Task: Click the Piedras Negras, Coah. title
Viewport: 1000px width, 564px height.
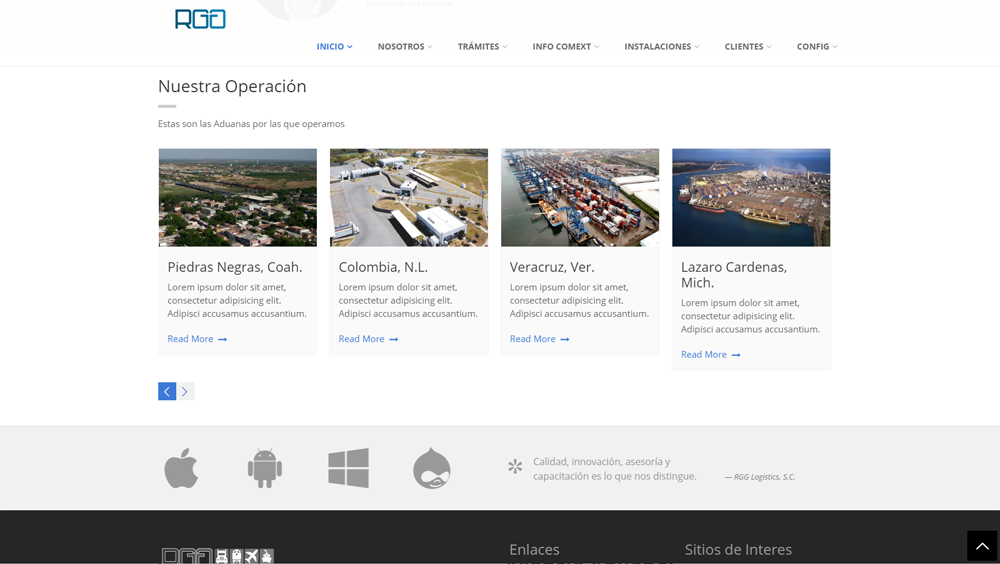Action: 235,267
